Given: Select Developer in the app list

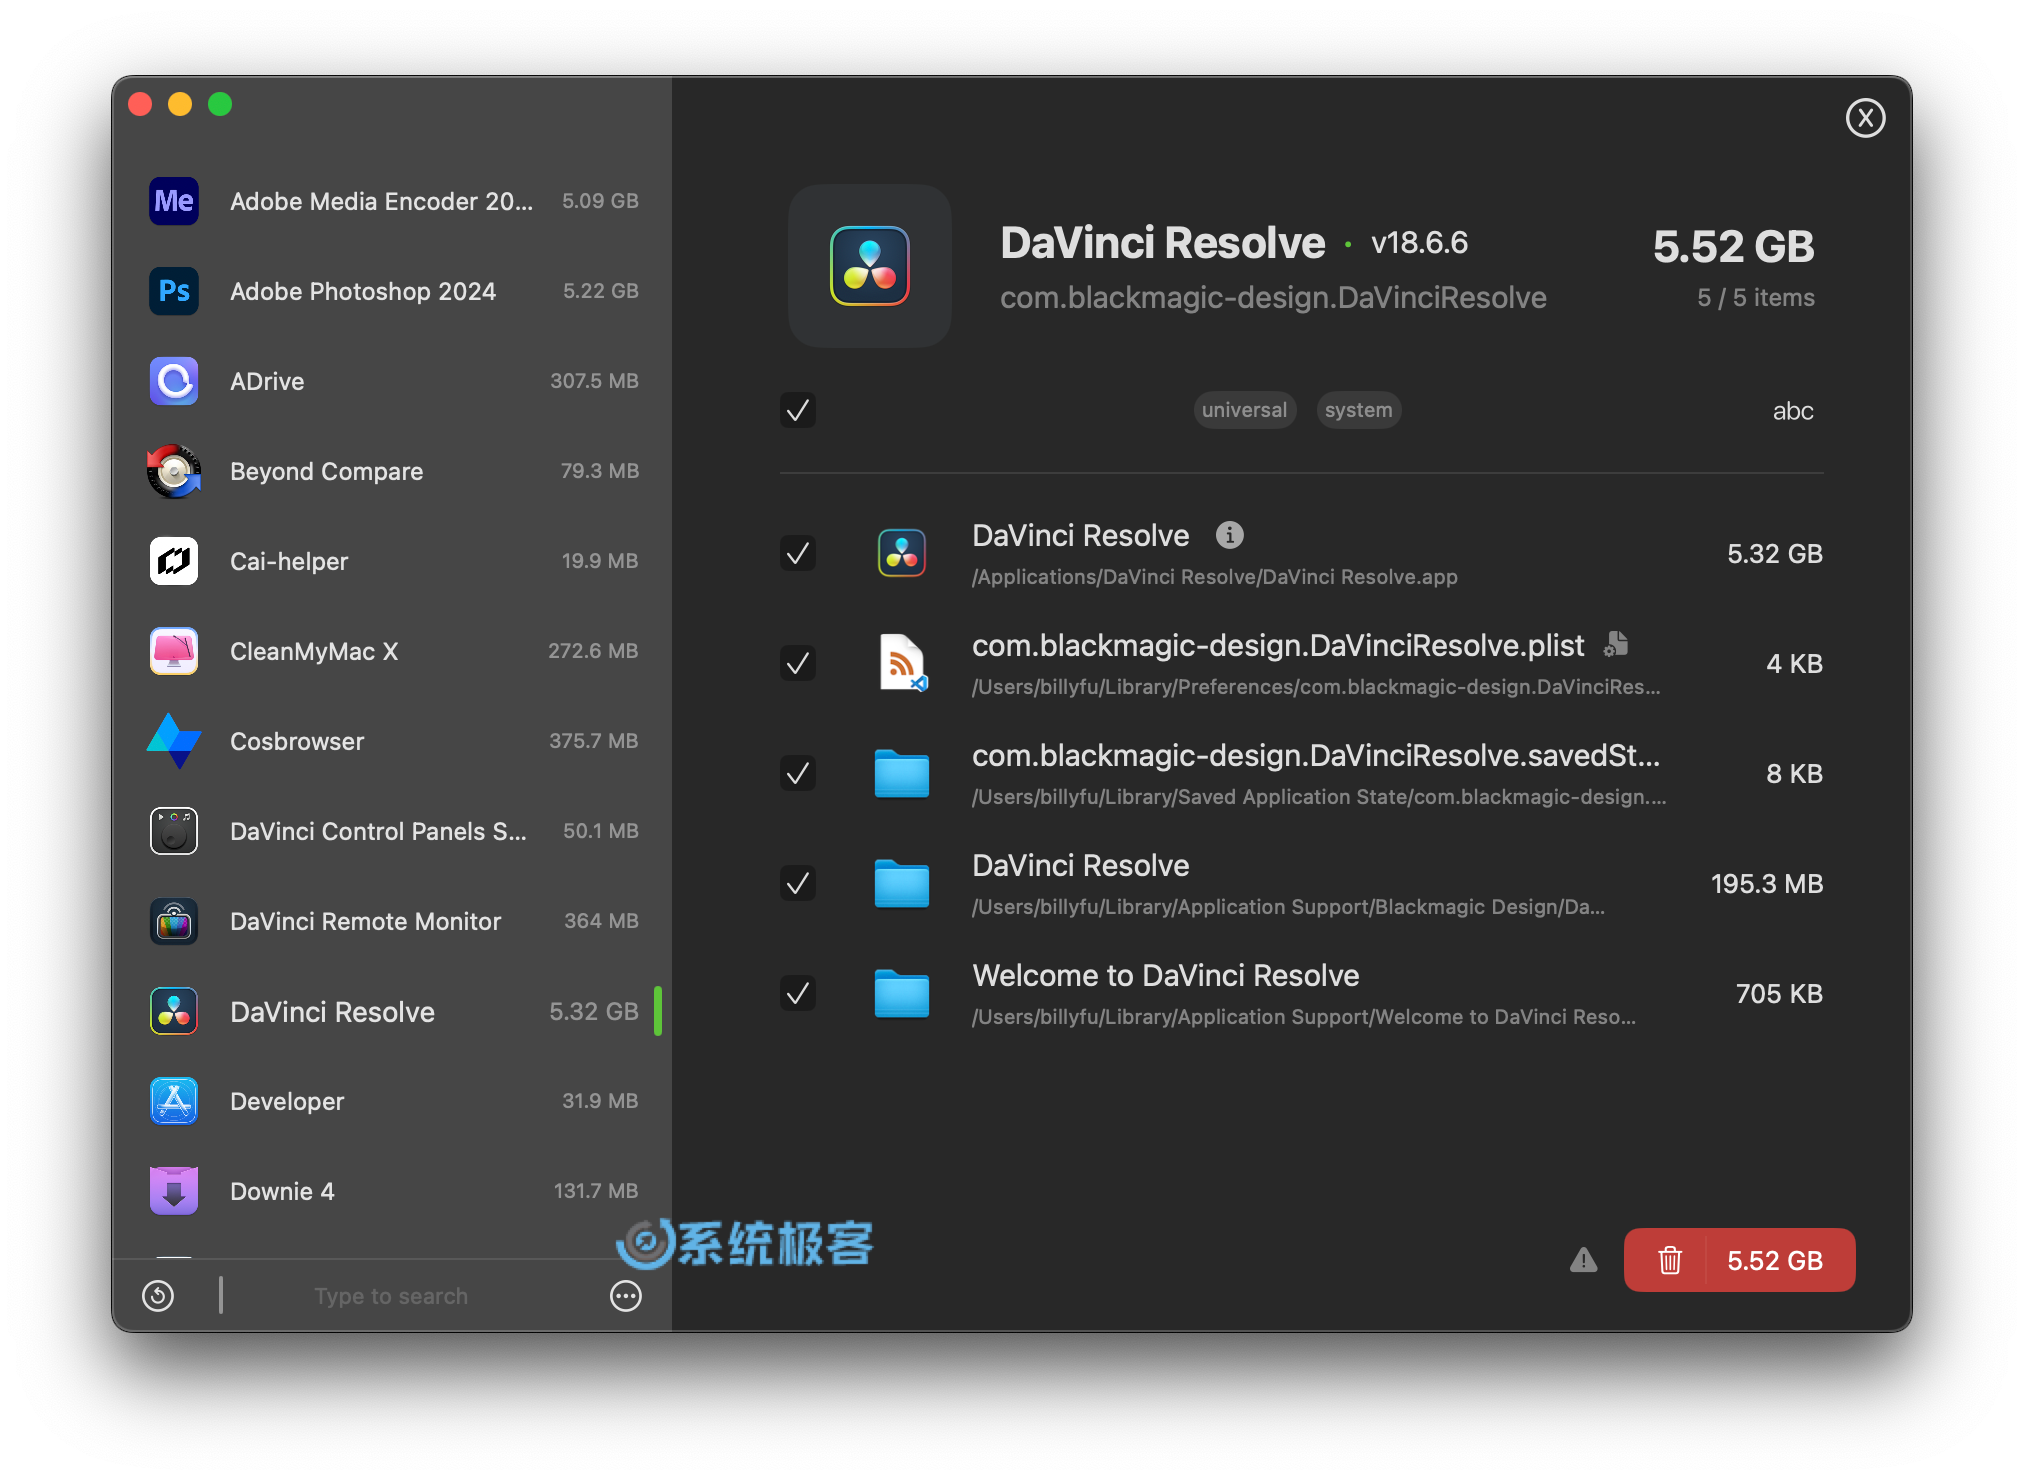Looking at the screenshot, I should (x=392, y=1101).
